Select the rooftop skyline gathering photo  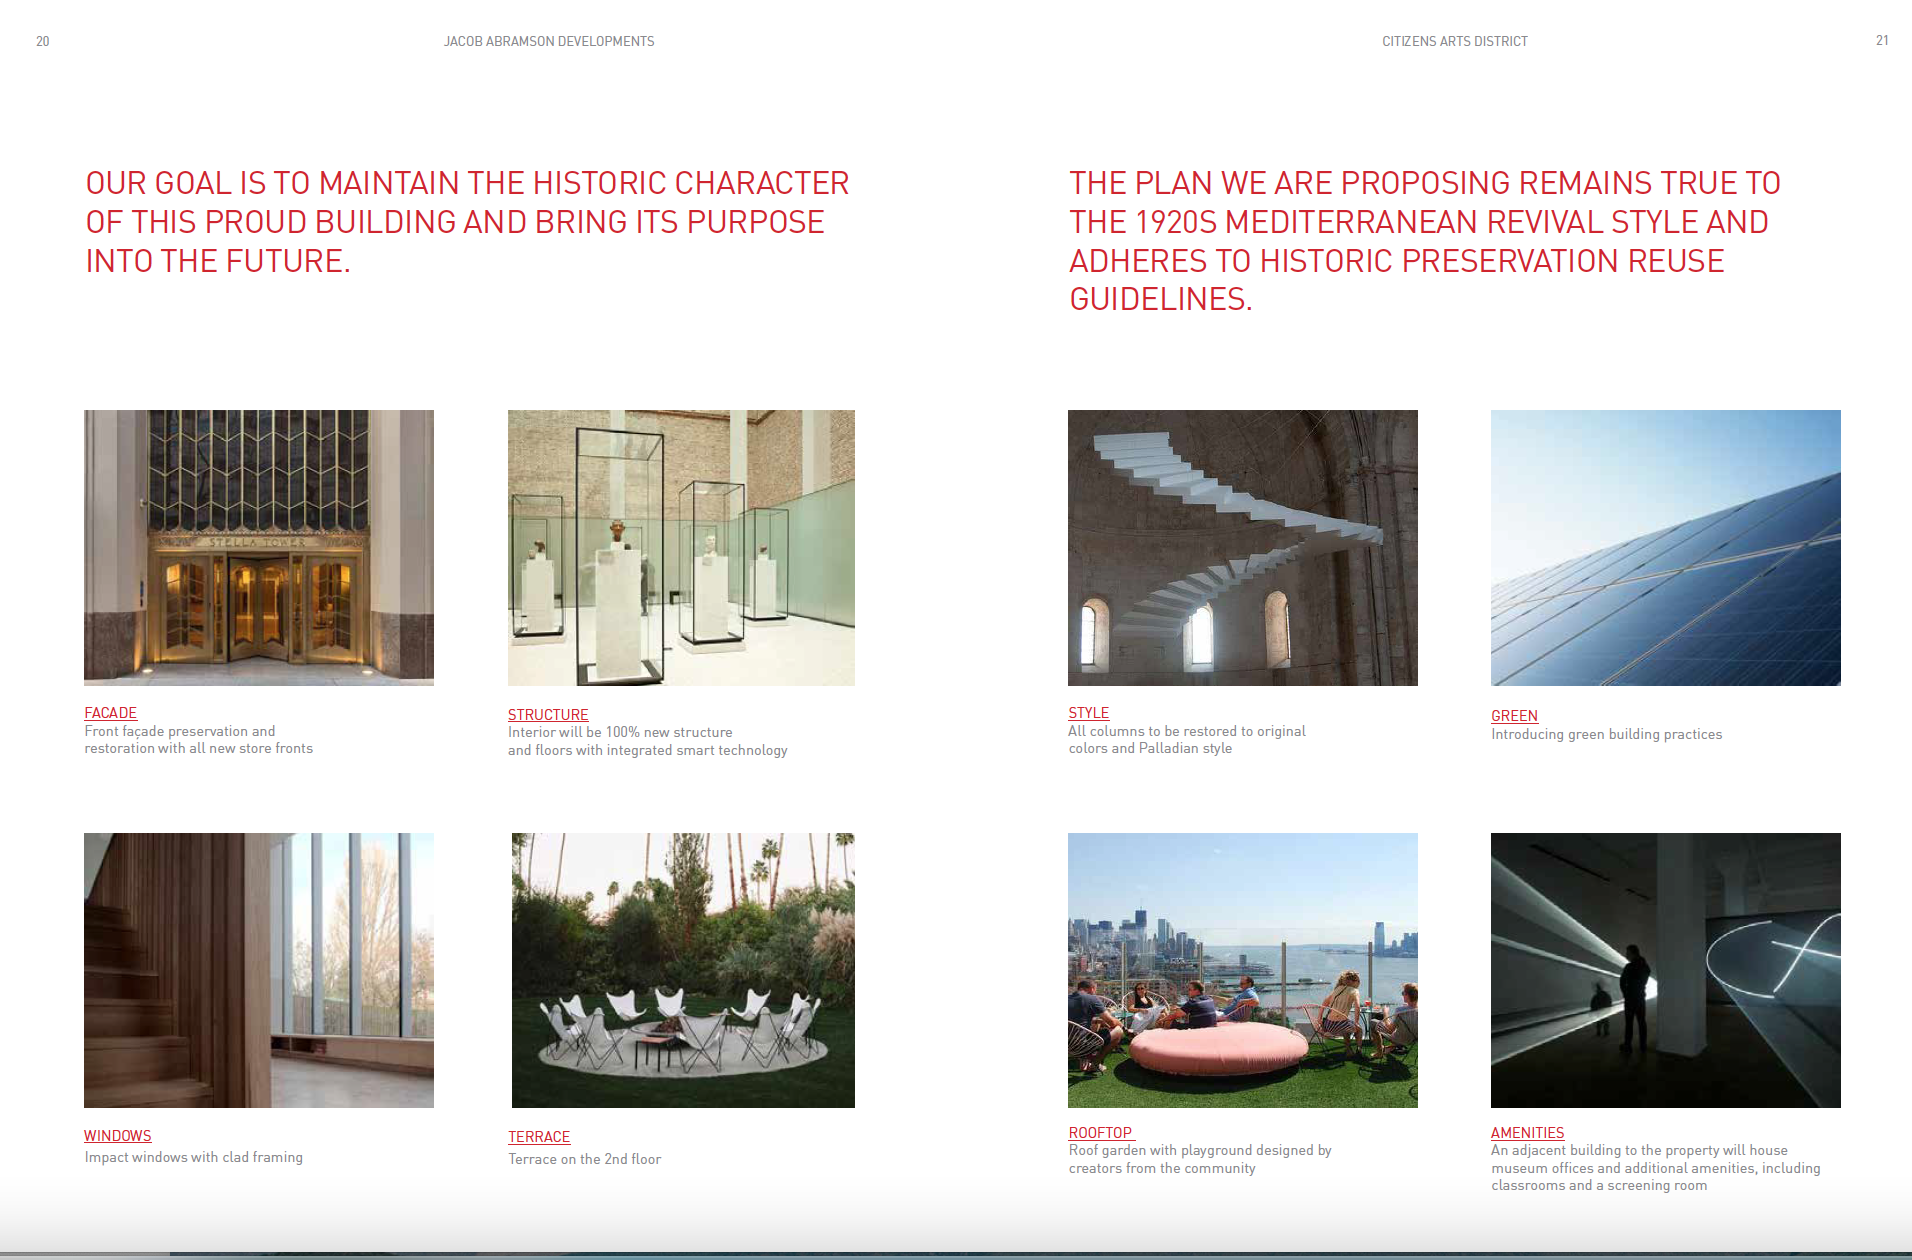[x=1243, y=970]
